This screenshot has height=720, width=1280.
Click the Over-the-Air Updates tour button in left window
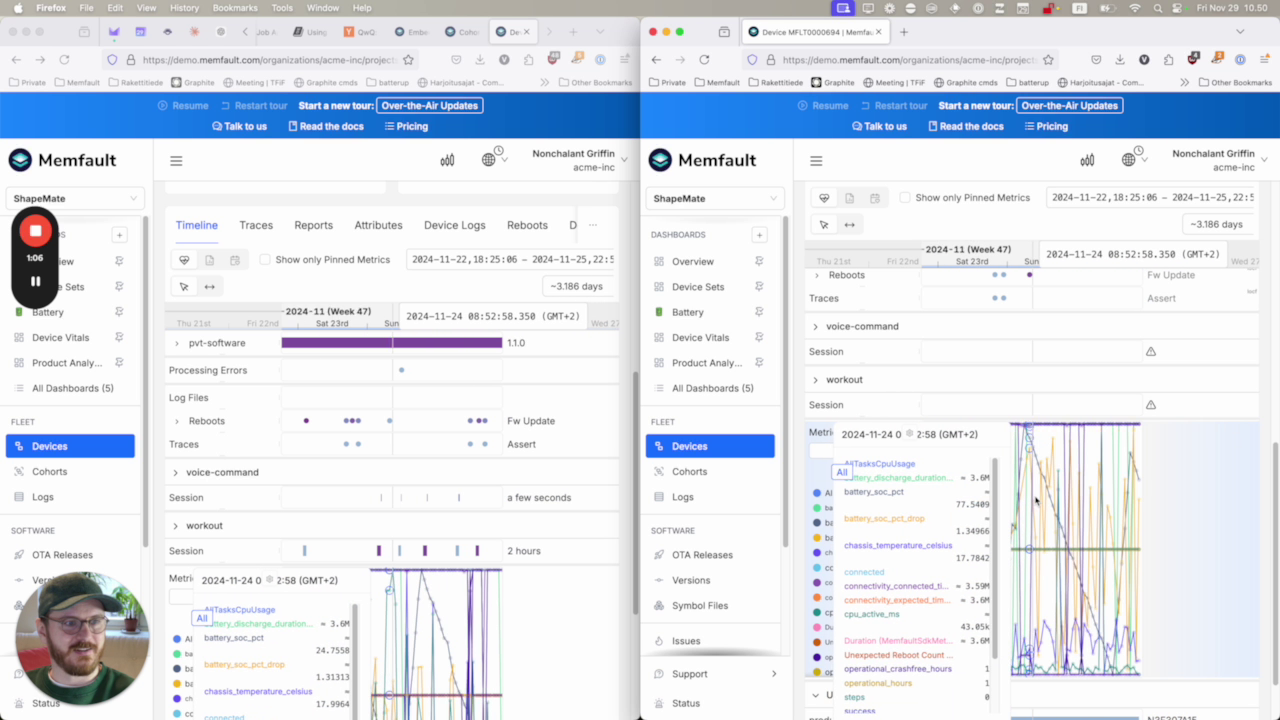pos(429,106)
